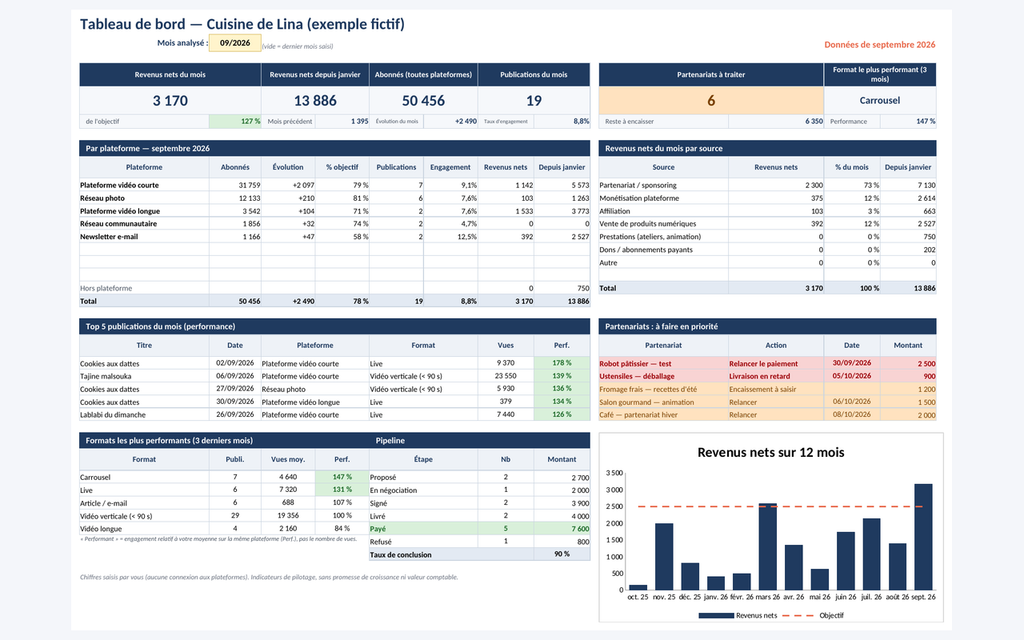Select the 178 % performance cell
The width and height of the screenshot is (1024, 640).
click(562, 363)
